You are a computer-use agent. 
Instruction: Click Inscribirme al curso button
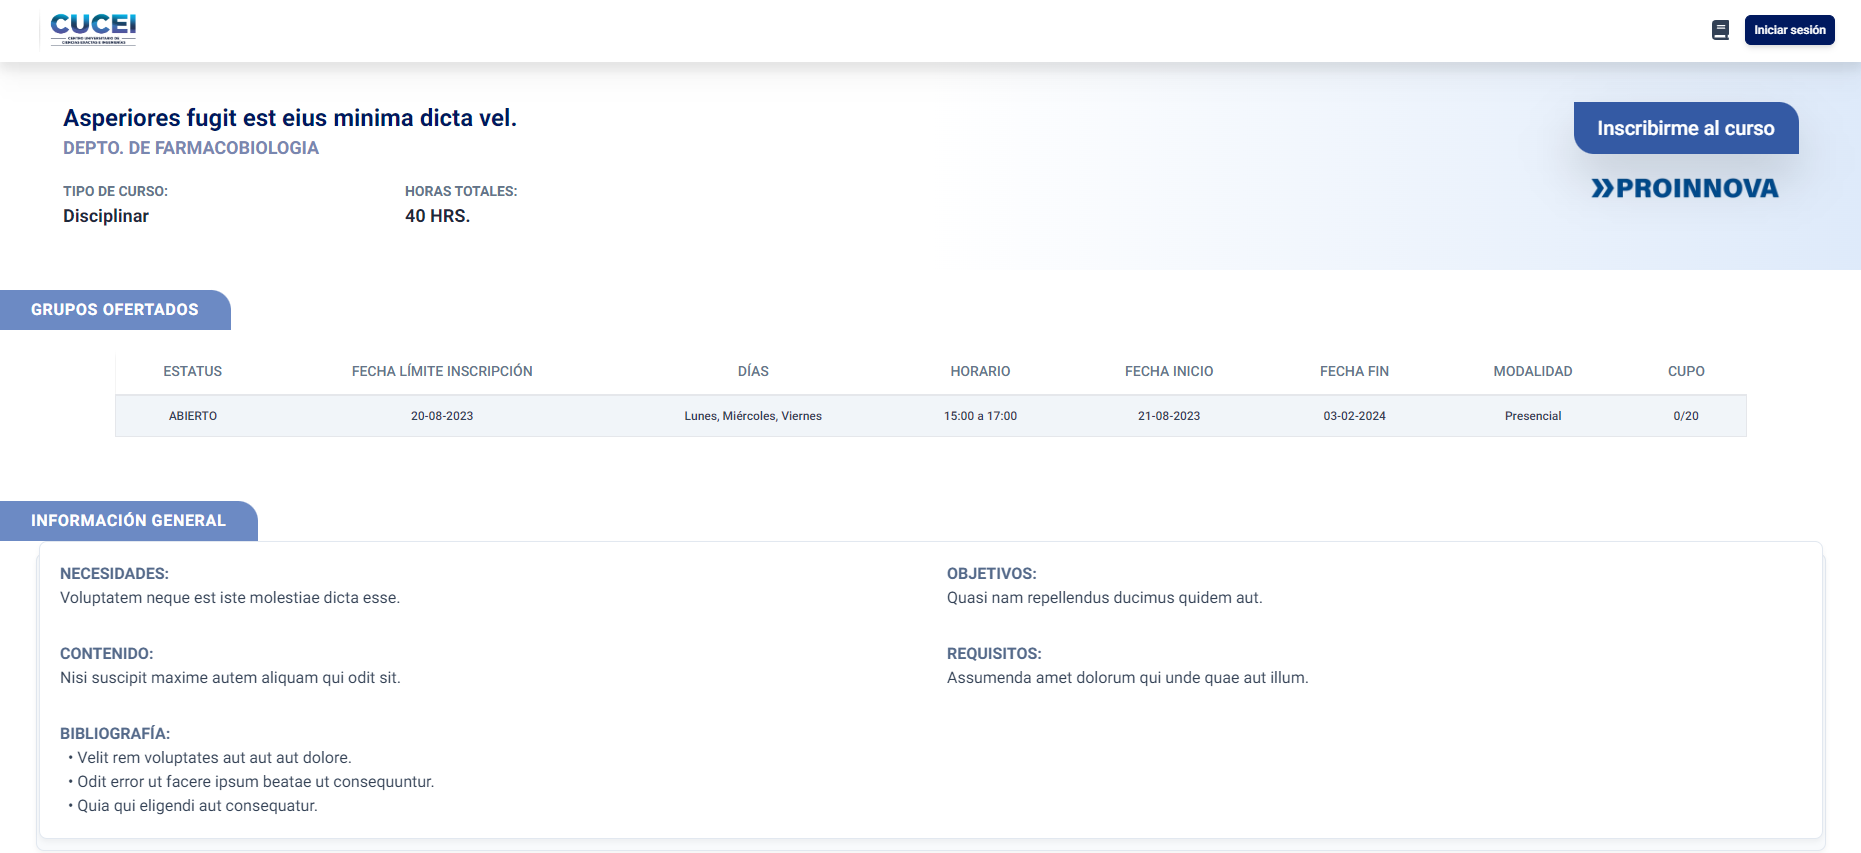coord(1685,128)
